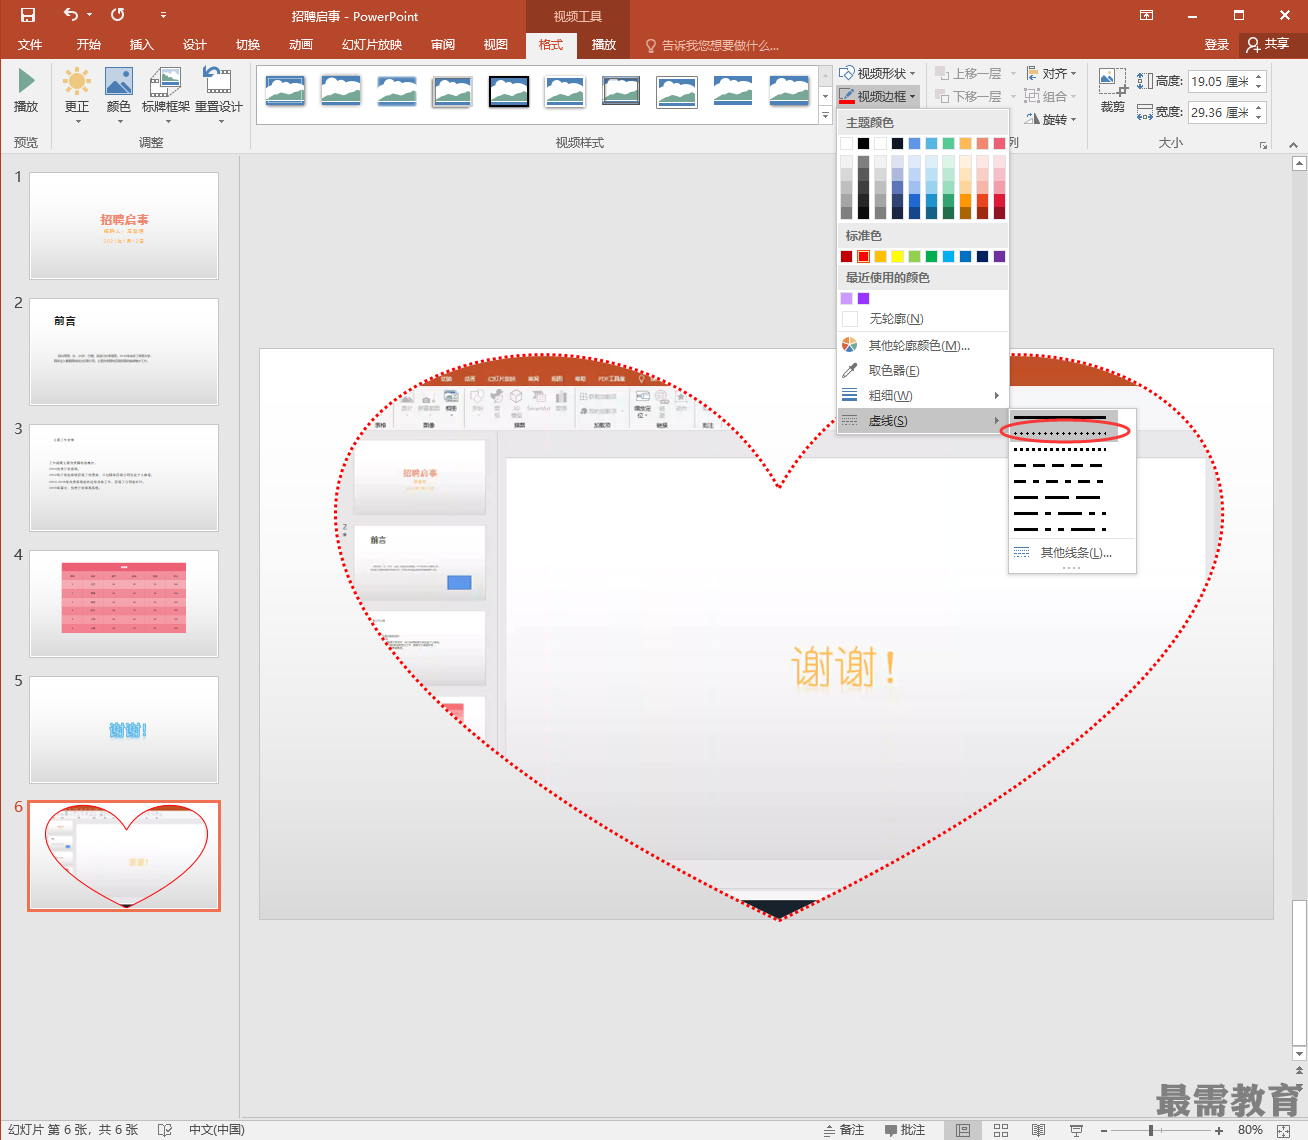
Task: Toggle the Notes (备注) pane
Action: (844, 1129)
